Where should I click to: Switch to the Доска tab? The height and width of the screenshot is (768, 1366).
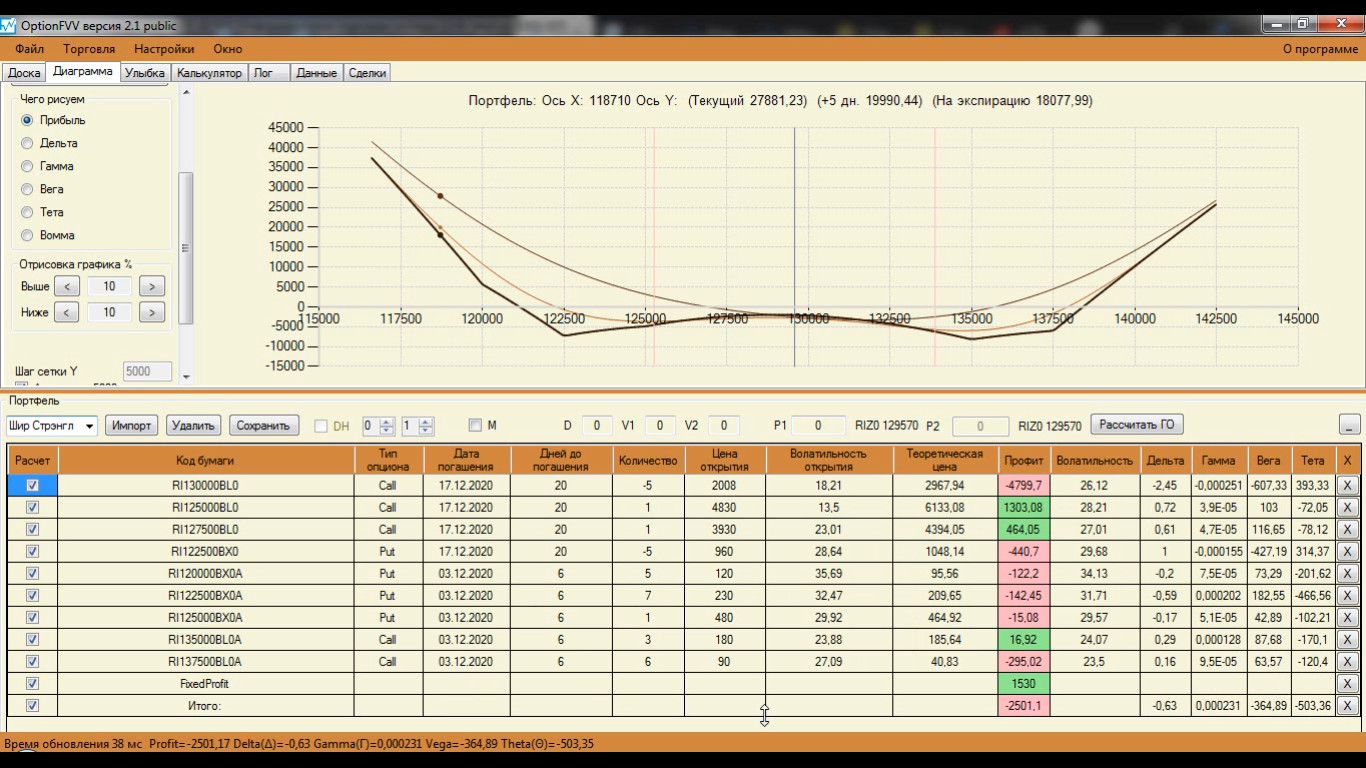point(24,73)
